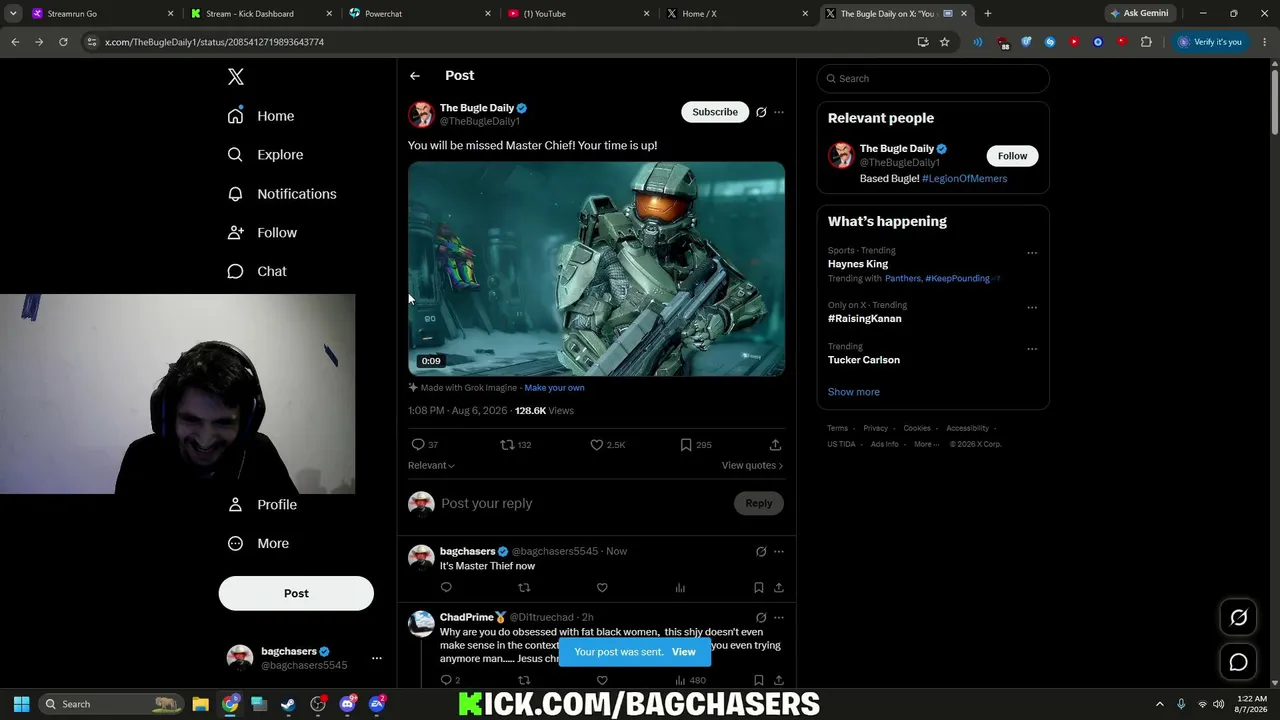
Task: Switch to the YouTube browser tab
Action: 580,14
